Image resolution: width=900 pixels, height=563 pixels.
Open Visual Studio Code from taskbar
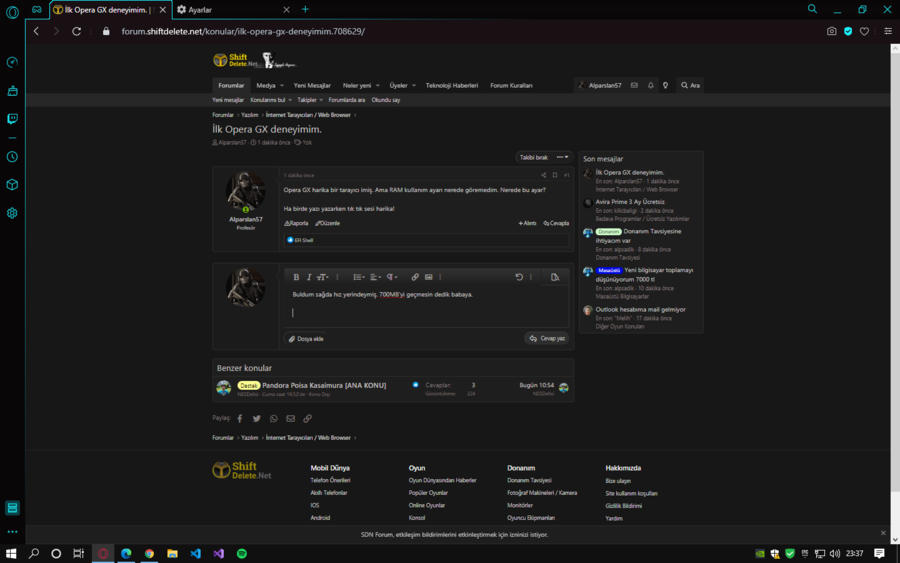pyautogui.click(x=195, y=554)
